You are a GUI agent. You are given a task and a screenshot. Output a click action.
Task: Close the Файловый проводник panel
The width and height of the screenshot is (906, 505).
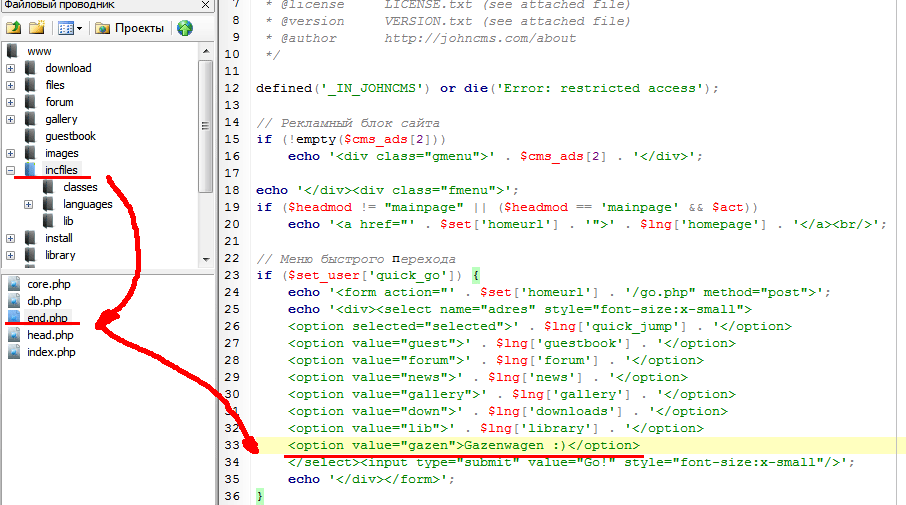pos(205,5)
